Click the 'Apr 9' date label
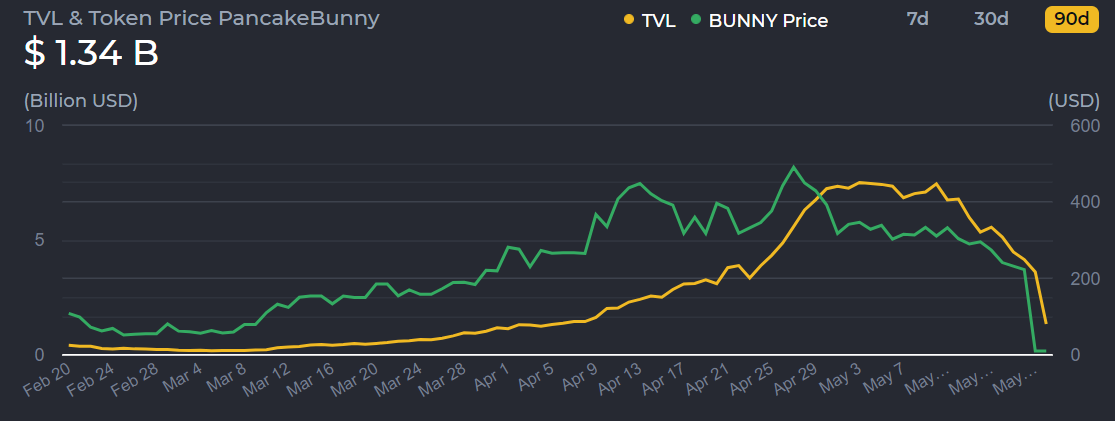1115x421 pixels. point(580,375)
